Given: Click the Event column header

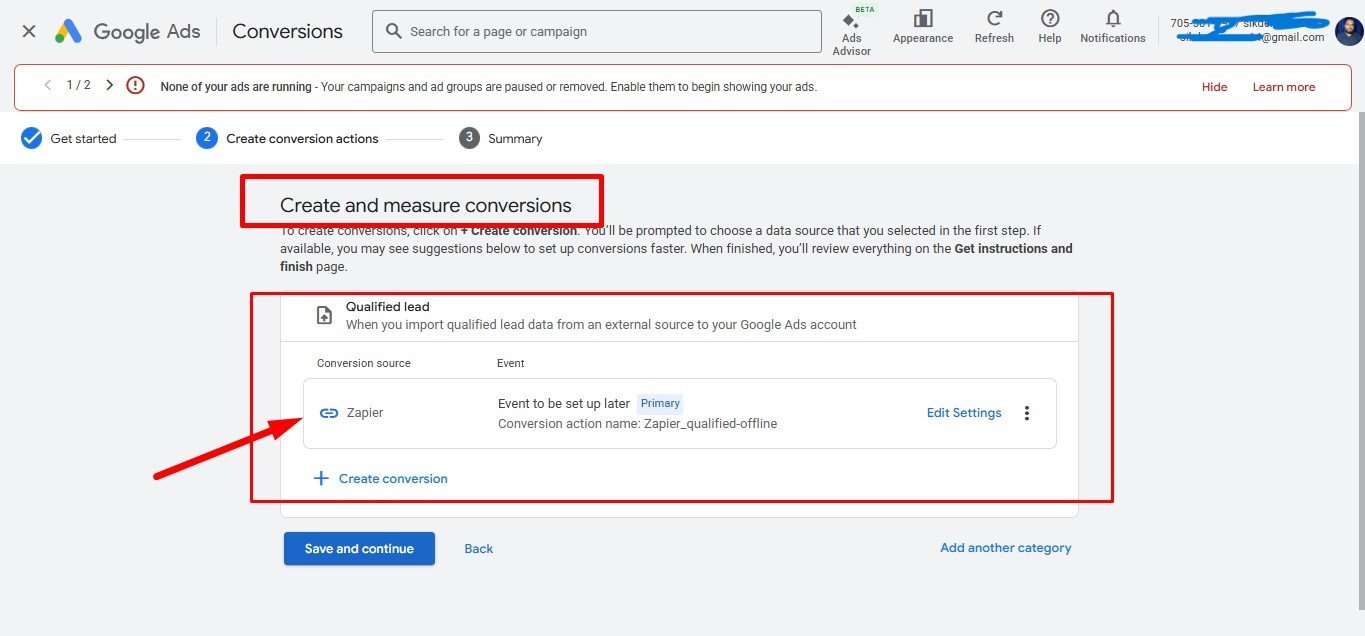Looking at the screenshot, I should pyautogui.click(x=511, y=363).
